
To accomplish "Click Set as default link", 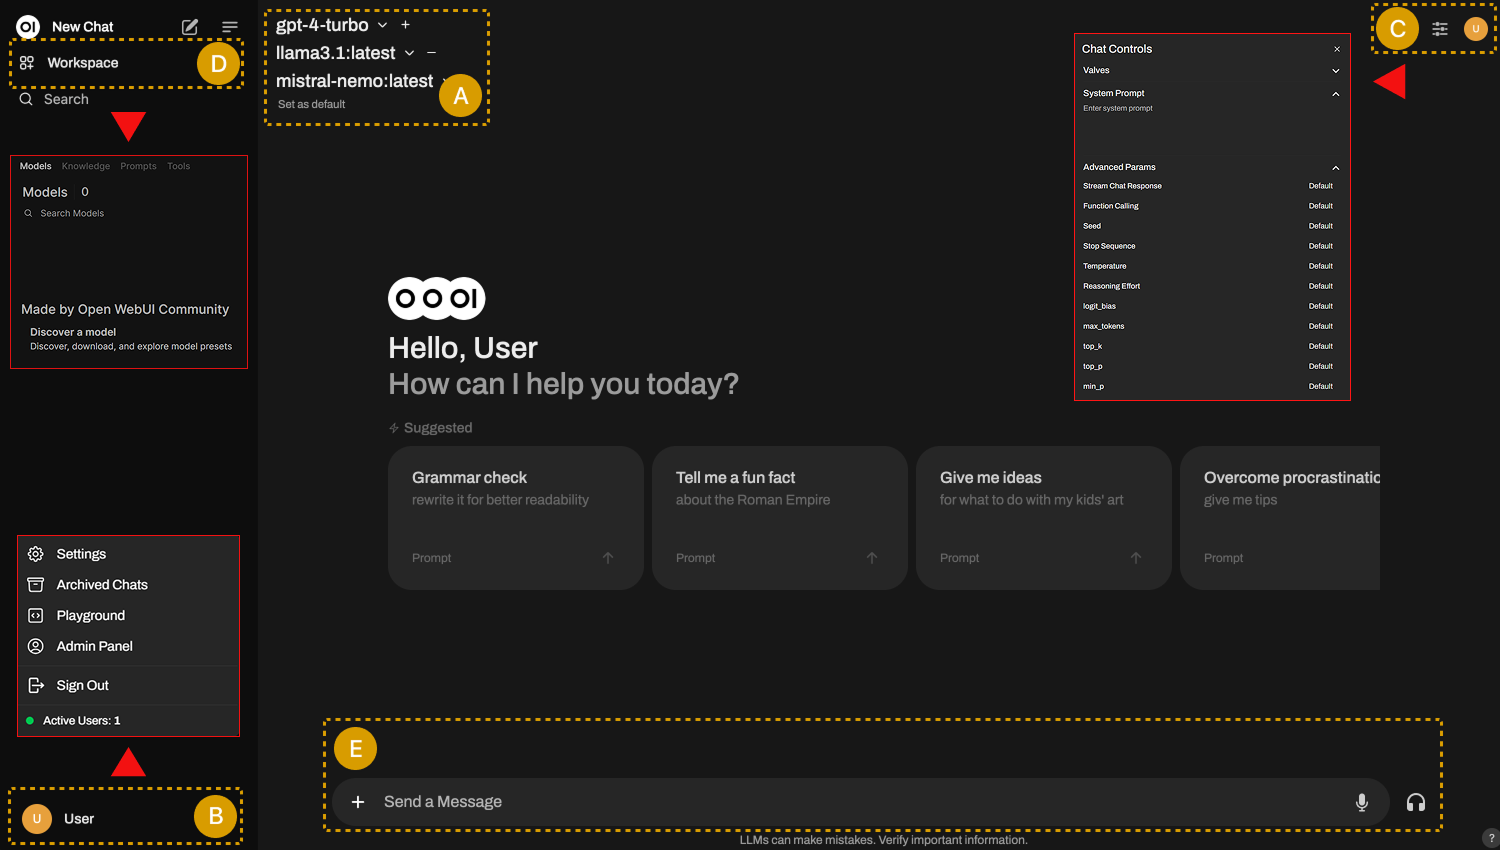I will coord(311,104).
